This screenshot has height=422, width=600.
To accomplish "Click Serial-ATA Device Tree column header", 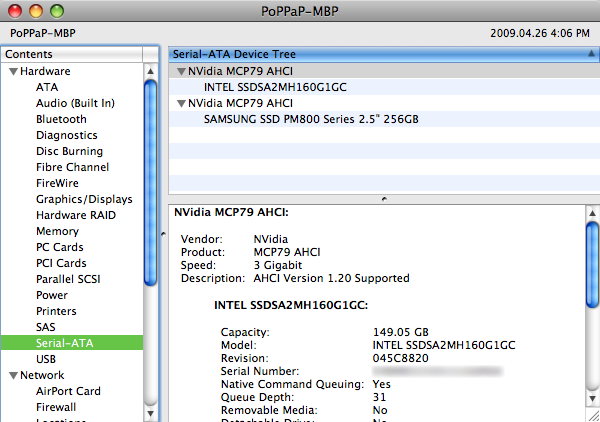I will click(x=384, y=54).
